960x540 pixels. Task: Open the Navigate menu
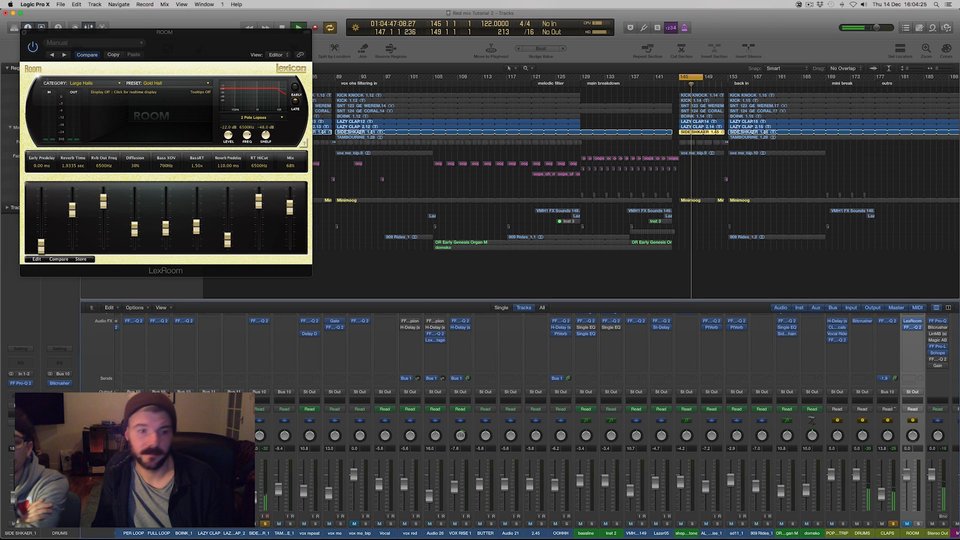click(x=119, y=4)
